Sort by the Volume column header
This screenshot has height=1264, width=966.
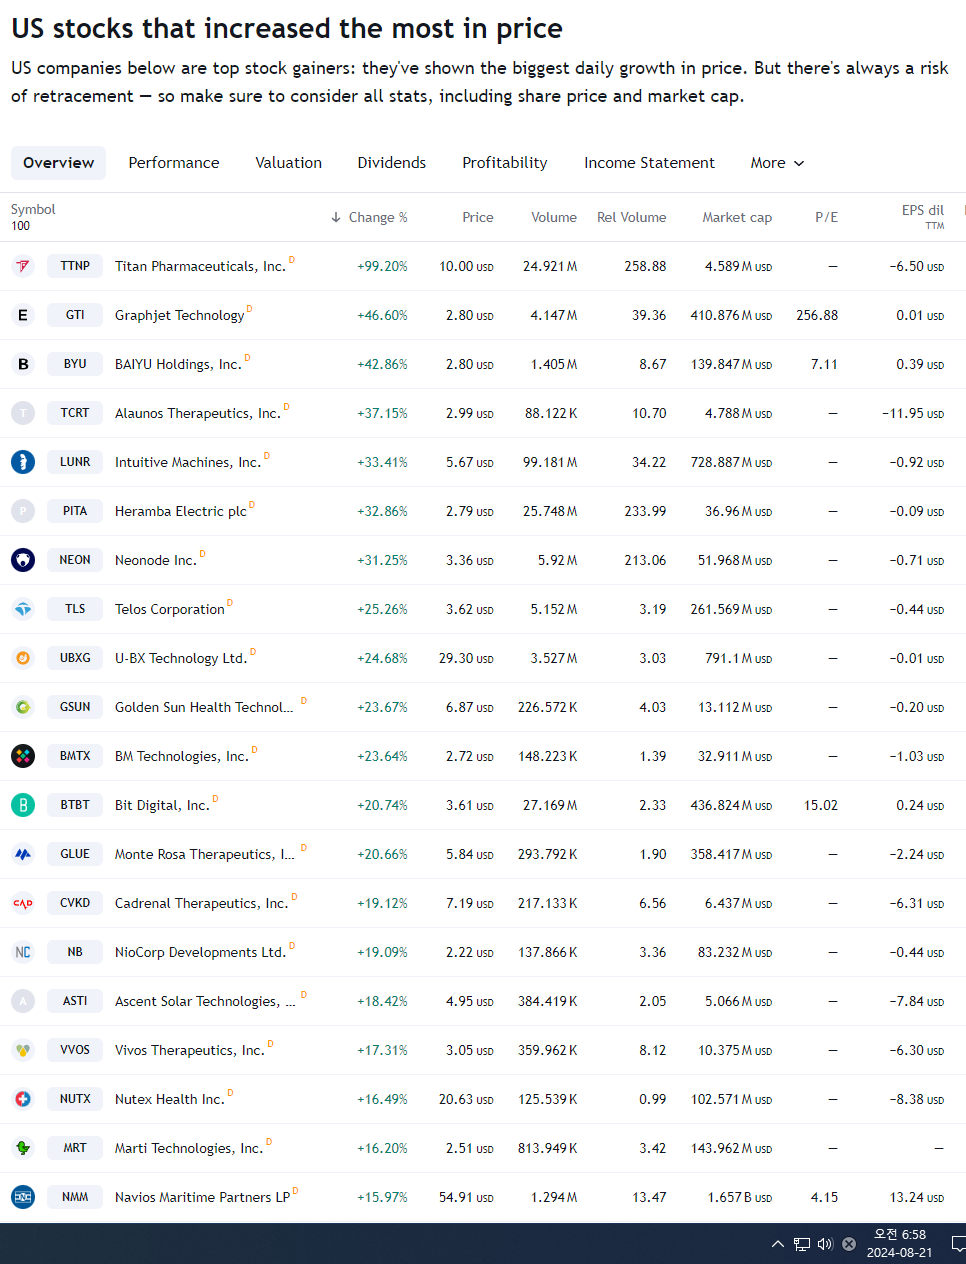[554, 217]
